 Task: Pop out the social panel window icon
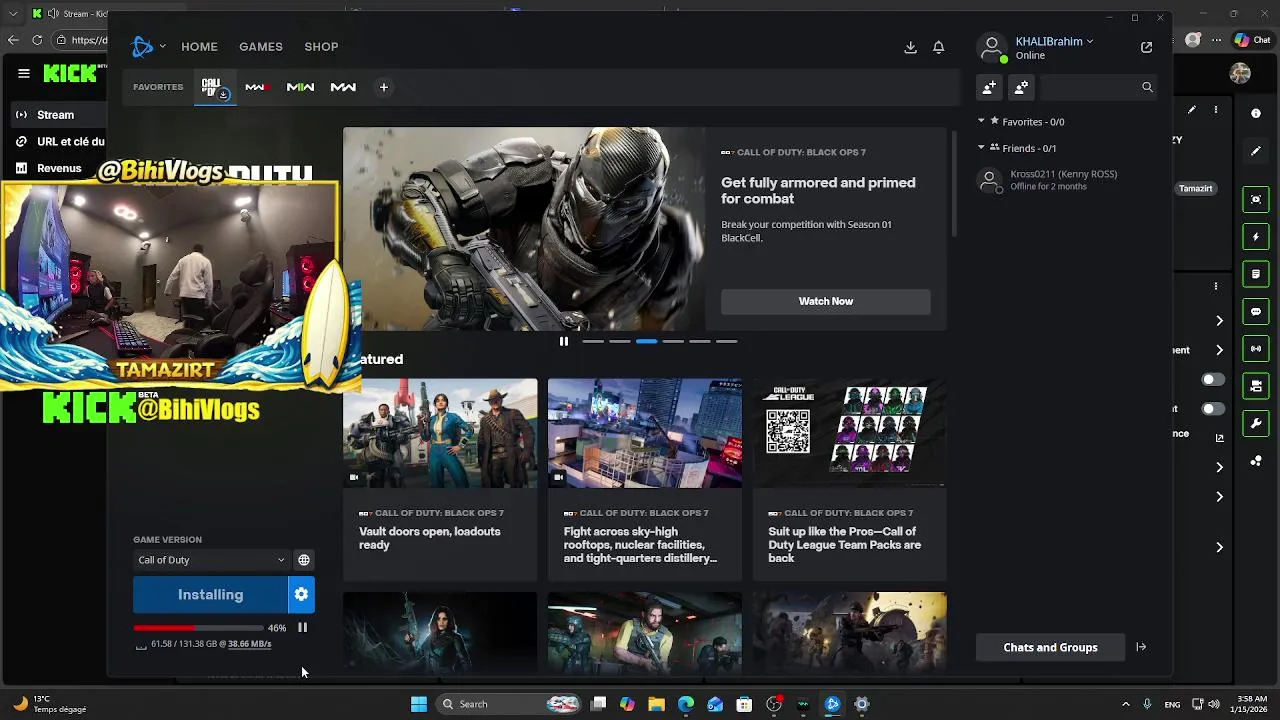pos(1146,47)
